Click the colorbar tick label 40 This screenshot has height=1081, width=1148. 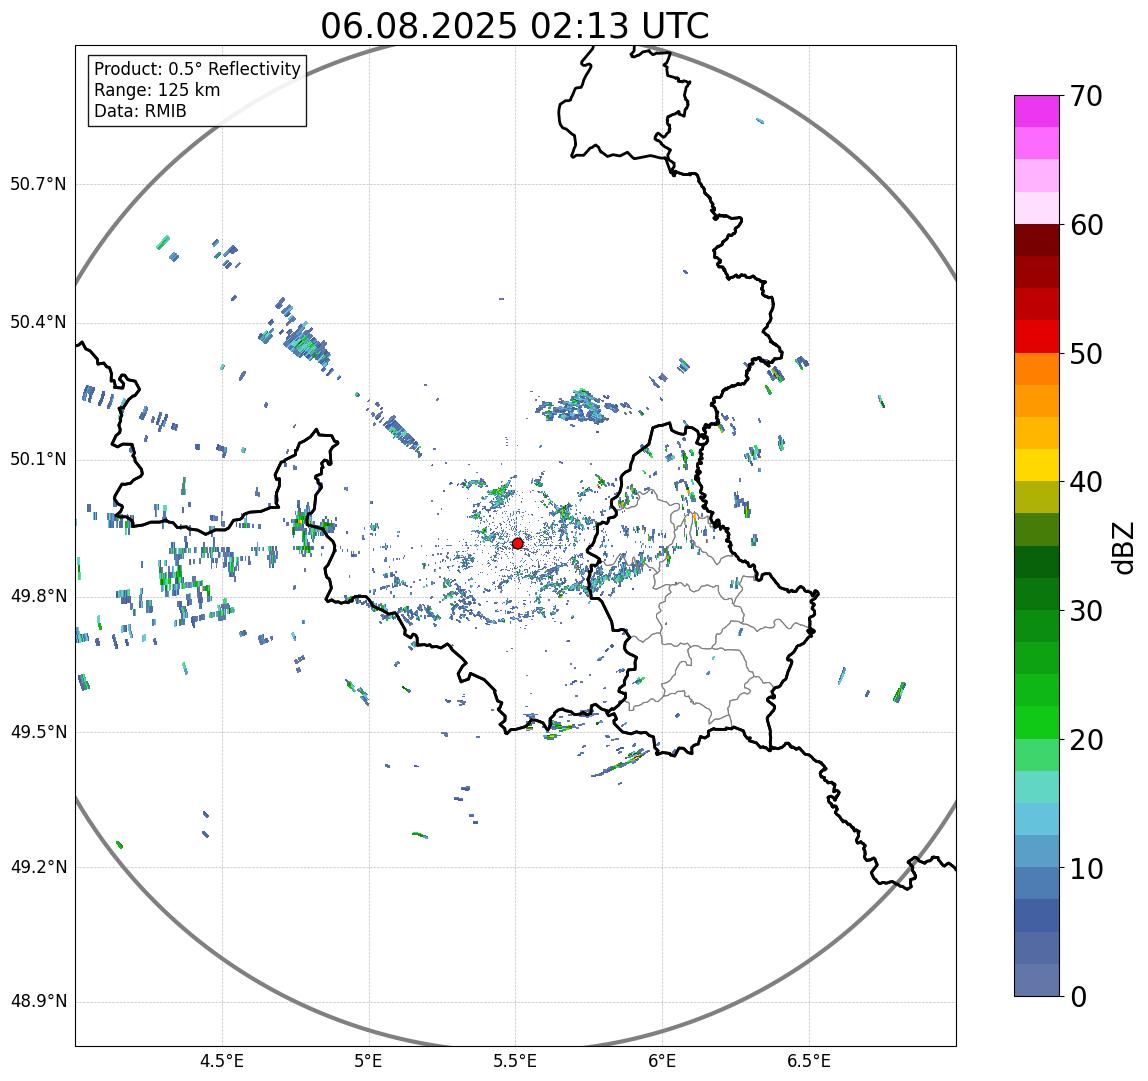pyautogui.click(x=1086, y=482)
